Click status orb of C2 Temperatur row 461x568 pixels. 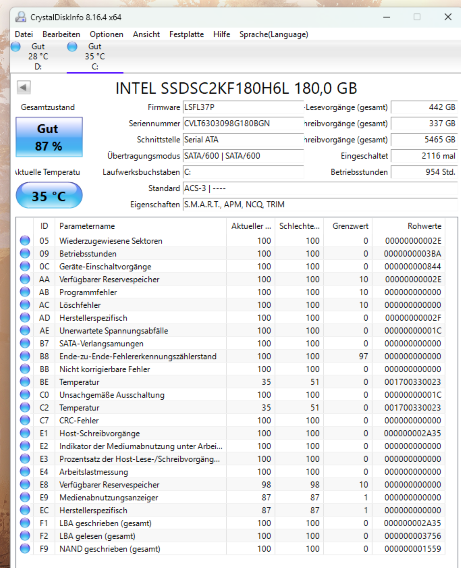(x=25, y=408)
